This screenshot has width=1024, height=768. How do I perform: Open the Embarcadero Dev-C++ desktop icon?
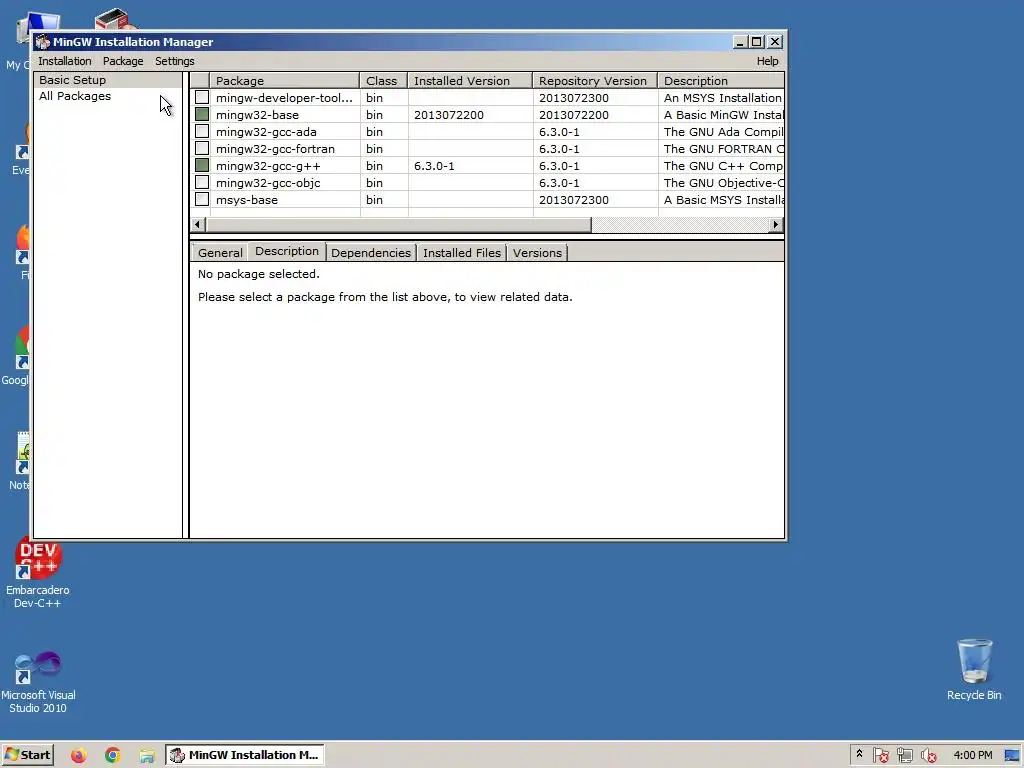(x=37, y=573)
